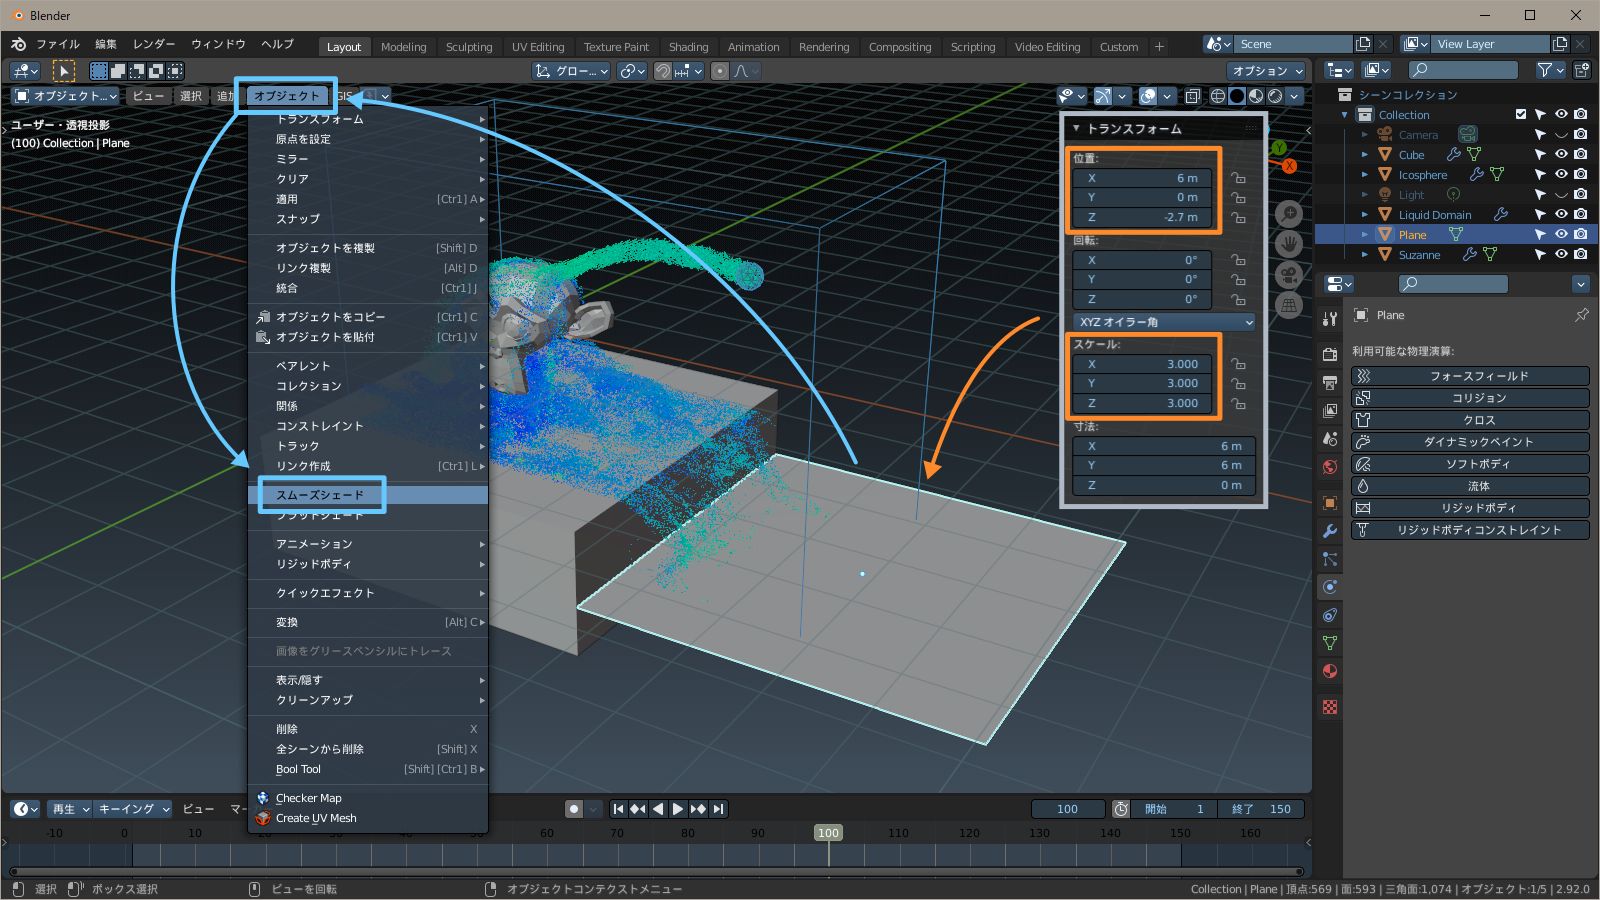Toggle X-ray in viewport header
The width and height of the screenshot is (1600, 900).
(1192, 96)
